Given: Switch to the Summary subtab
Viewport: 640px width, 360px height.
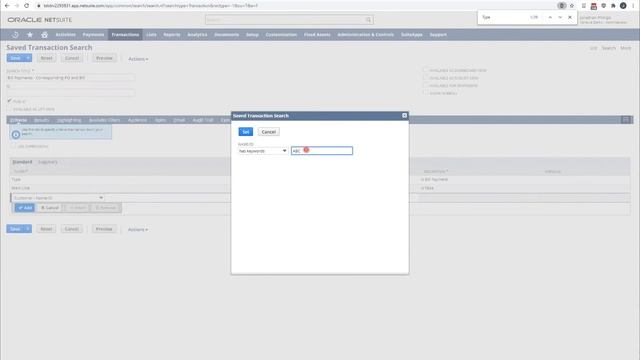Looking at the screenshot, I should point(48,162).
